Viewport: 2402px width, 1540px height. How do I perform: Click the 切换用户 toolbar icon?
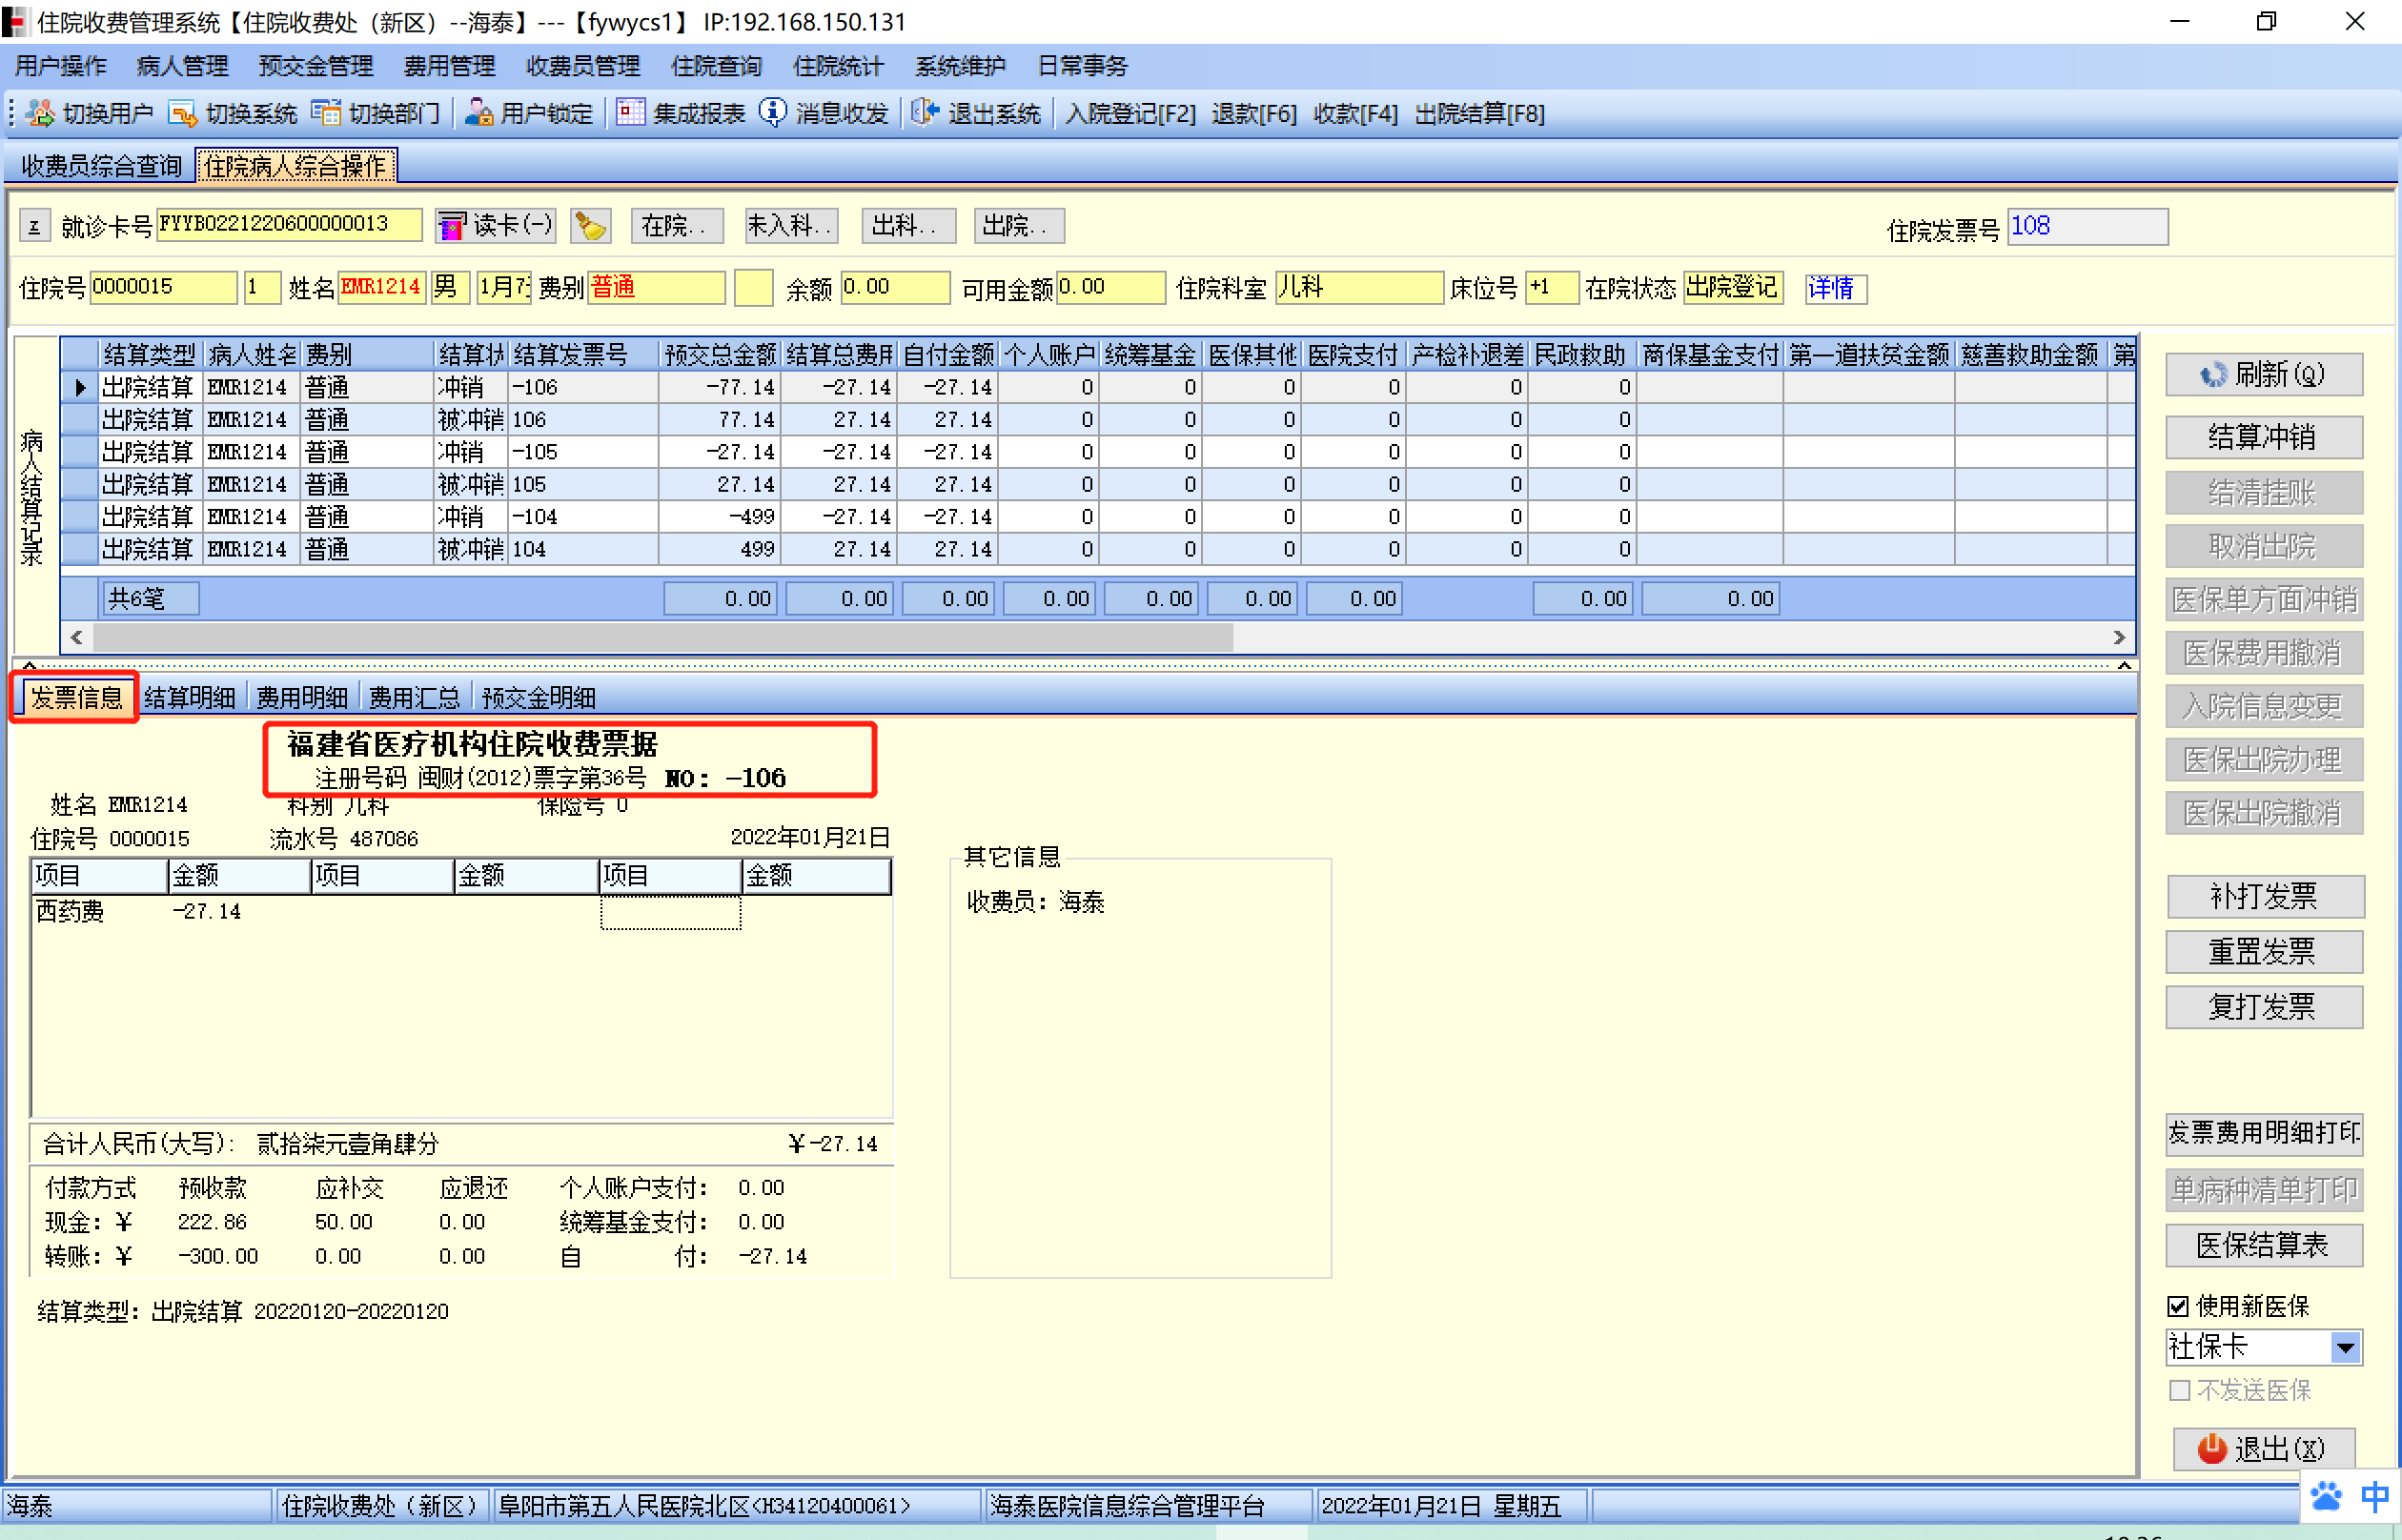click(41, 113)
